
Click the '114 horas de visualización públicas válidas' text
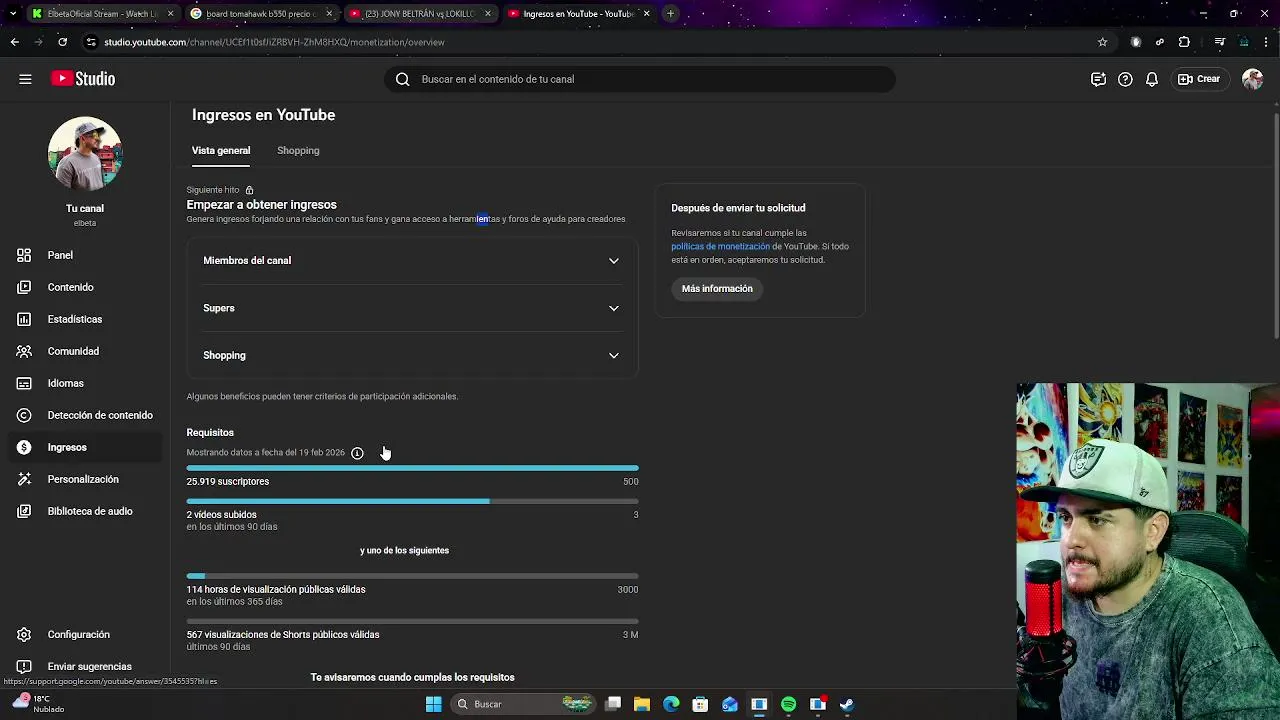point(276,589)
